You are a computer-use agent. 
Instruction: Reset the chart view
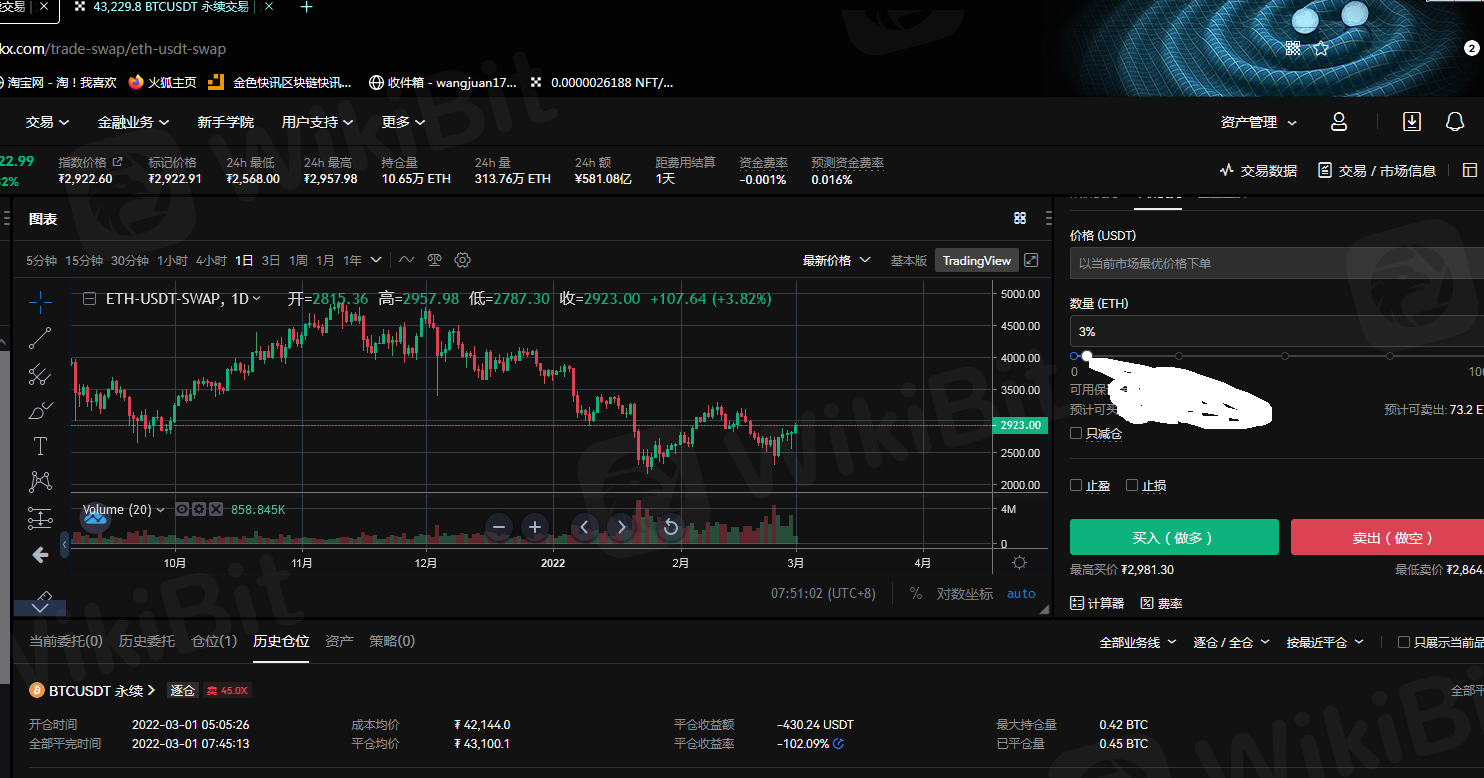click(671, 527)
